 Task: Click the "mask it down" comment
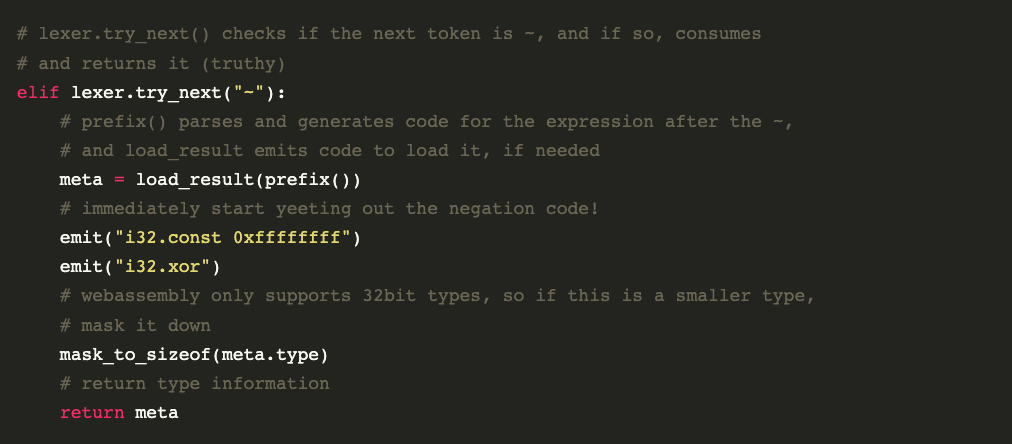click(x=135, y=325)
